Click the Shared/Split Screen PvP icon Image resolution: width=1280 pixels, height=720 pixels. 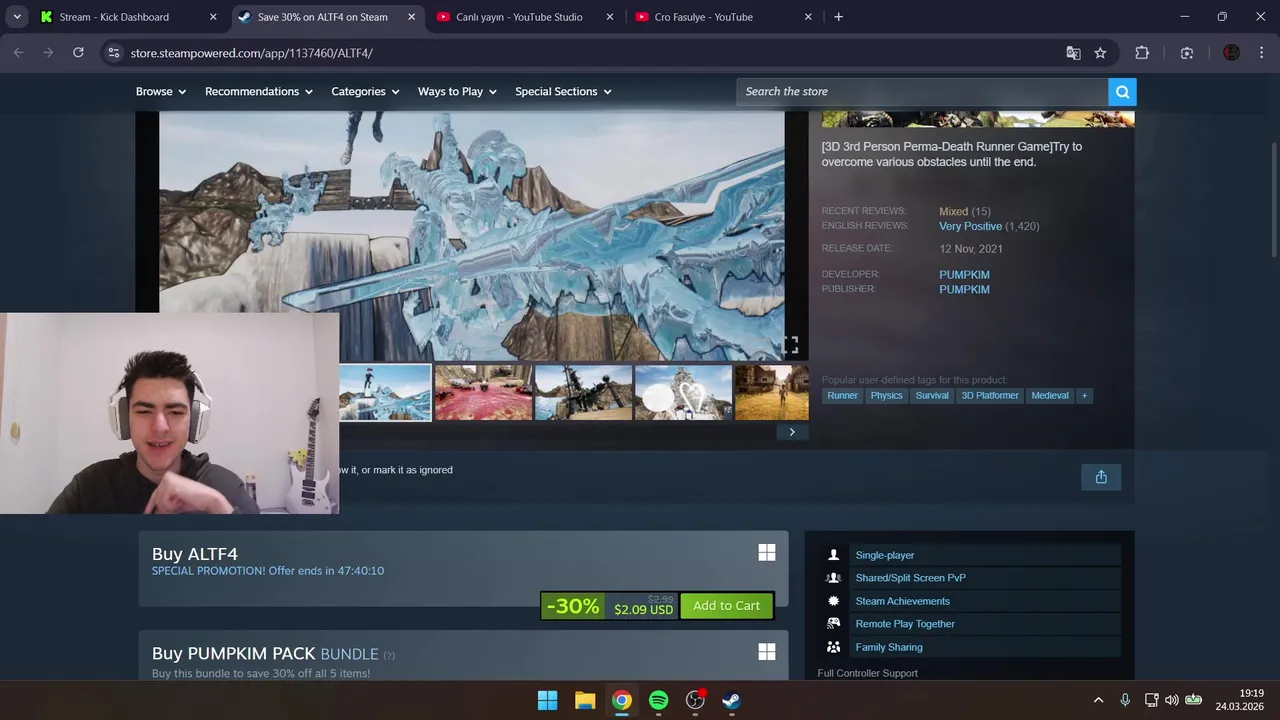(x=833, y=578)
